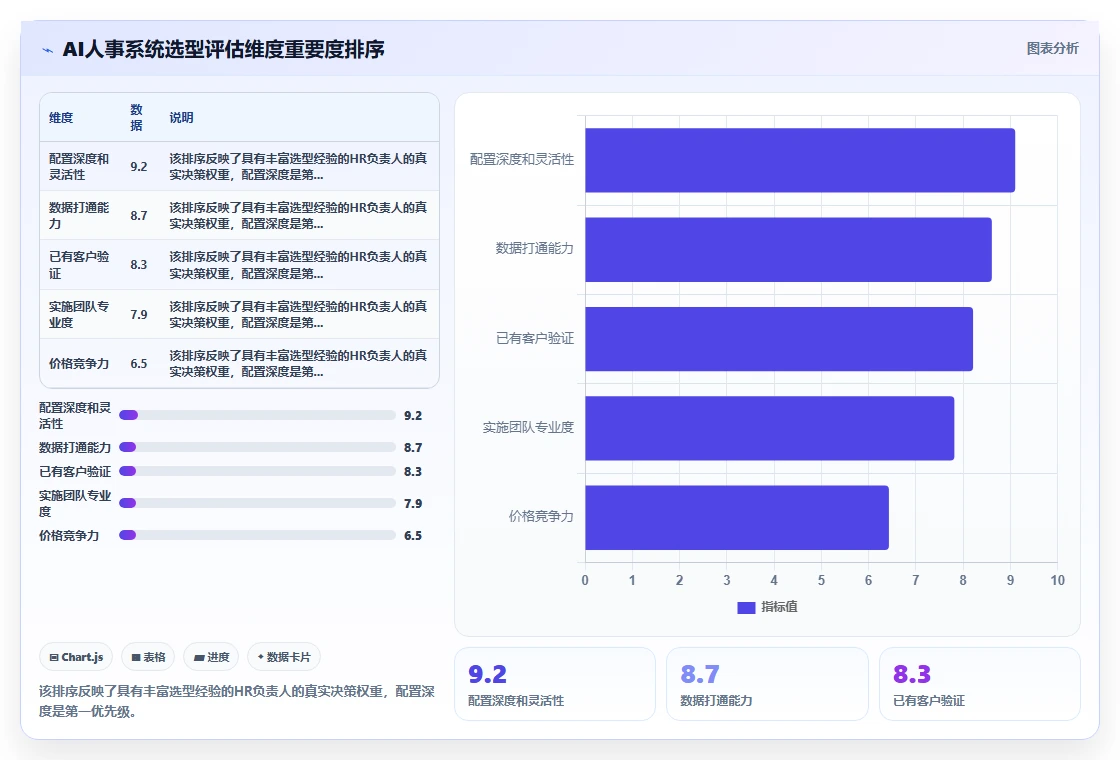Click the 8.7 value in table
Image resolution: width=1120 pixels, height=760 pixels.
[x=139, y=215]
